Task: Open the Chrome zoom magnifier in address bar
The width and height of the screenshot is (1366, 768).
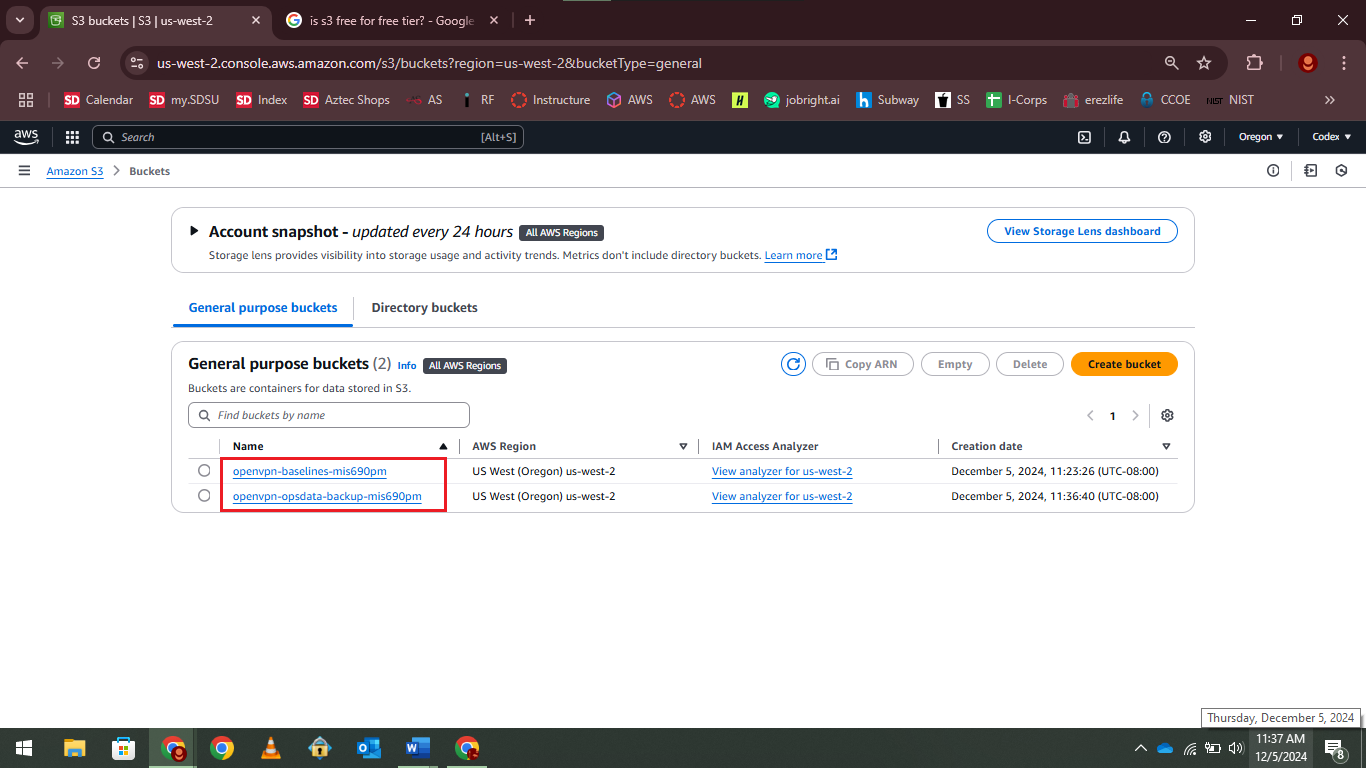Action: pyautogui.click(x=1172, y=63)
